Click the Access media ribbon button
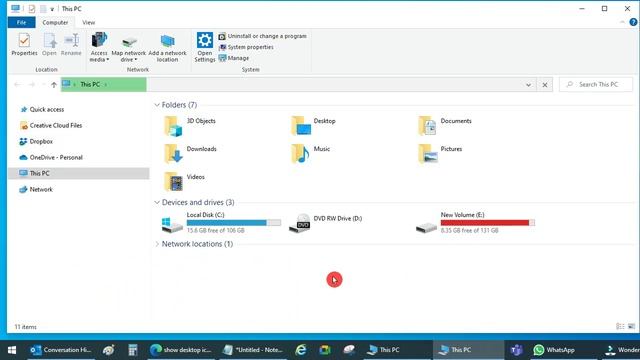Image resolution: width=640 pixels, height=360 pixels. [99, 47]
